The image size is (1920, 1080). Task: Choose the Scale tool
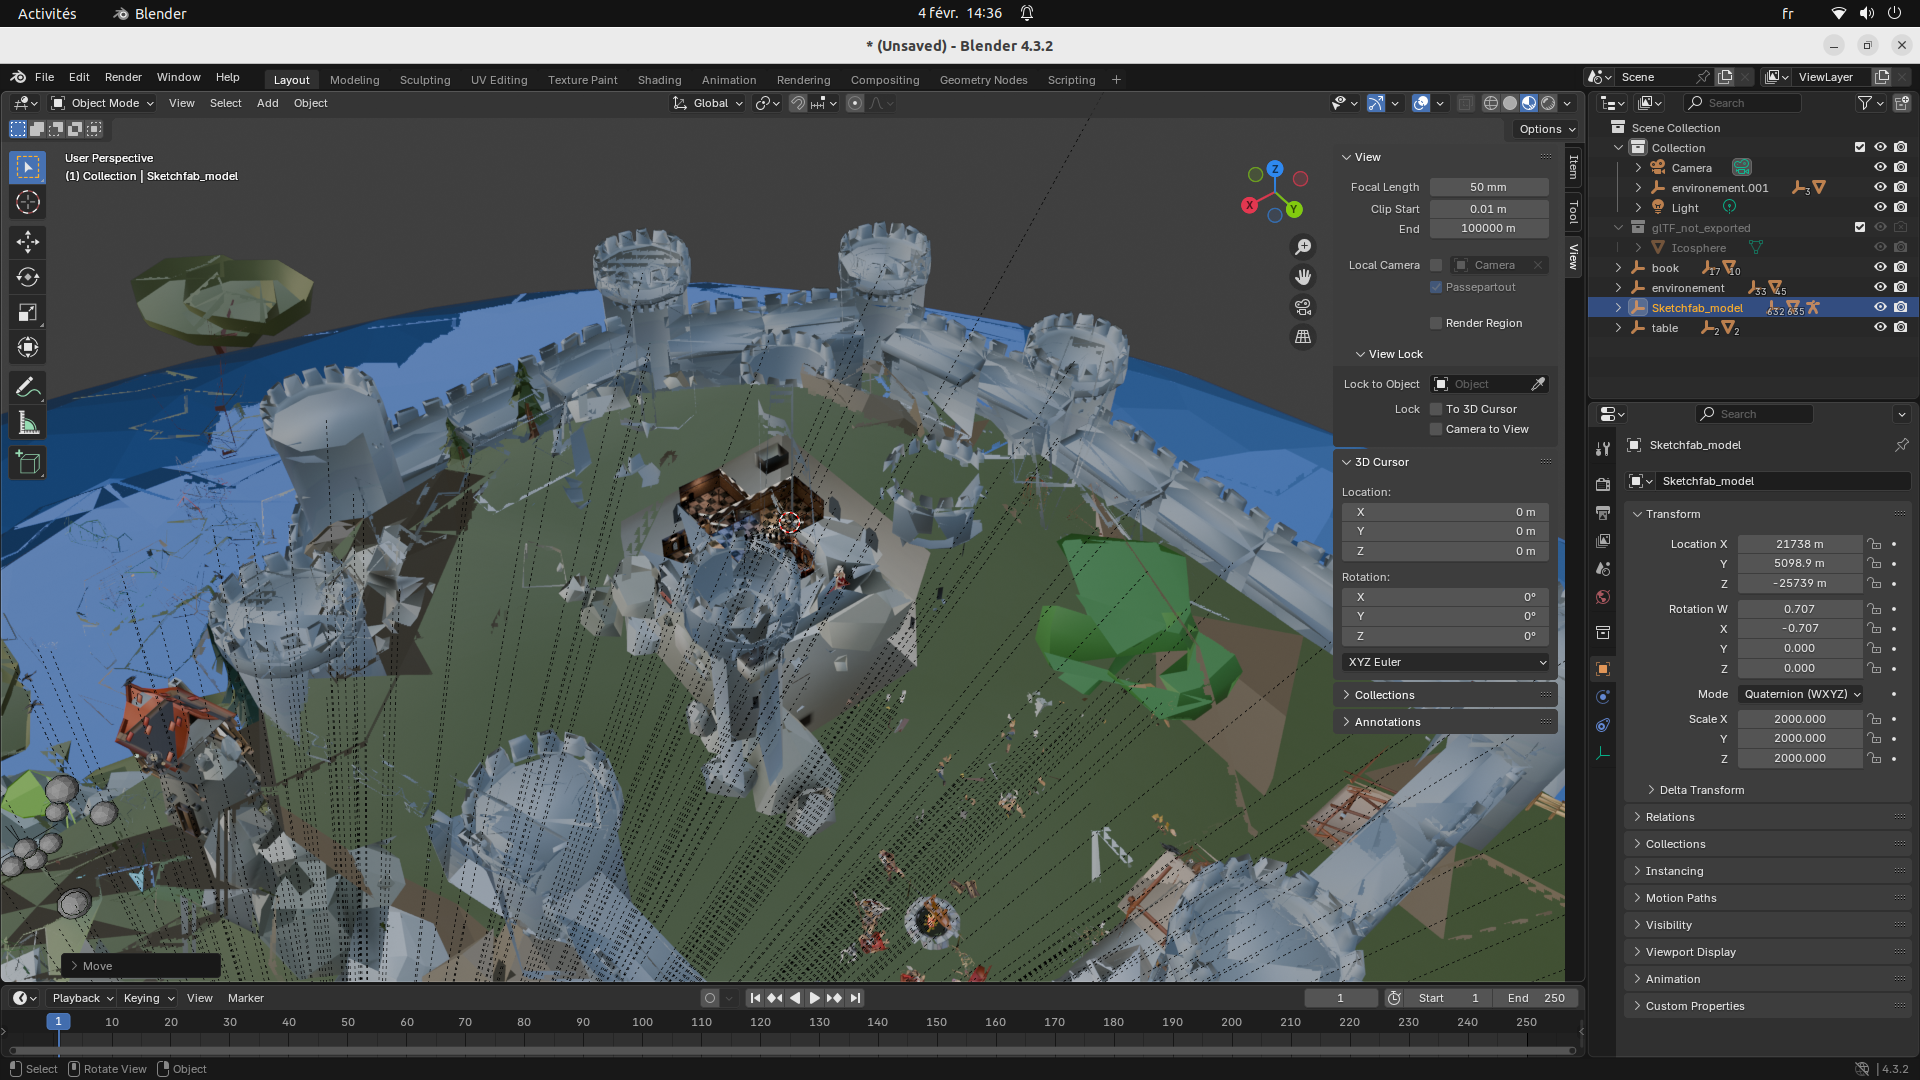coord(28,313)
